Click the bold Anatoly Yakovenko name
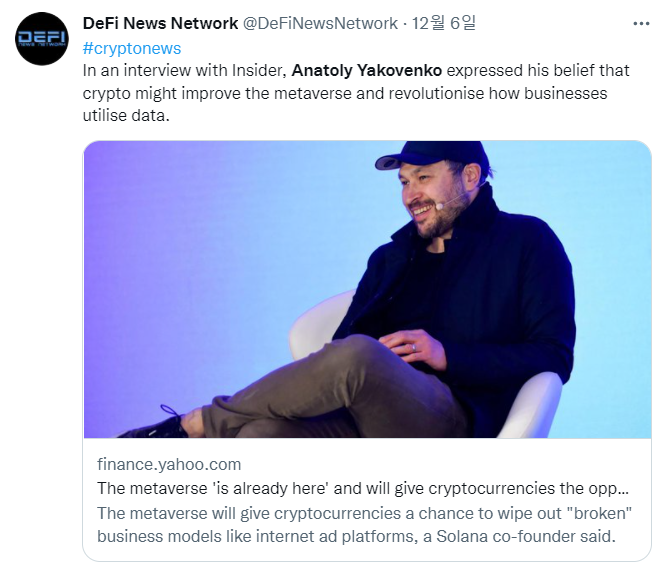Screen dimensions: 662x571 coord(366,72)
